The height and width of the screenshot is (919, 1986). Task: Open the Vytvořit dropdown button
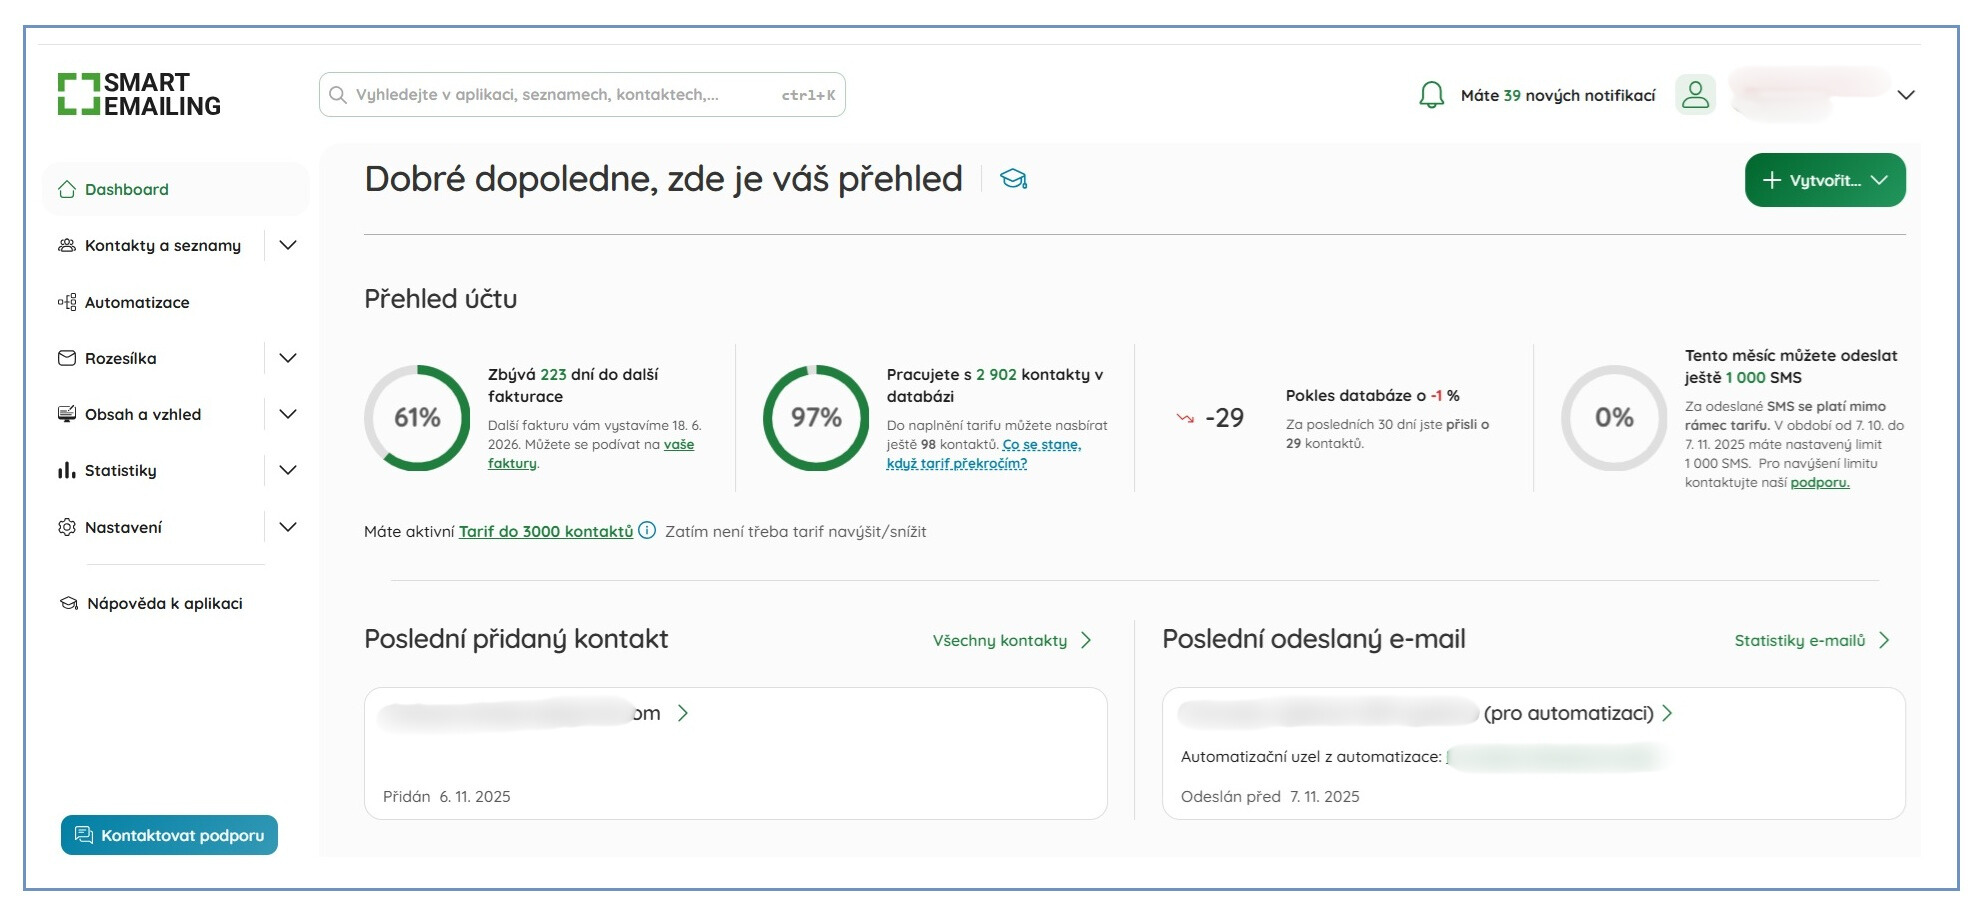[x=1824, y=180]
